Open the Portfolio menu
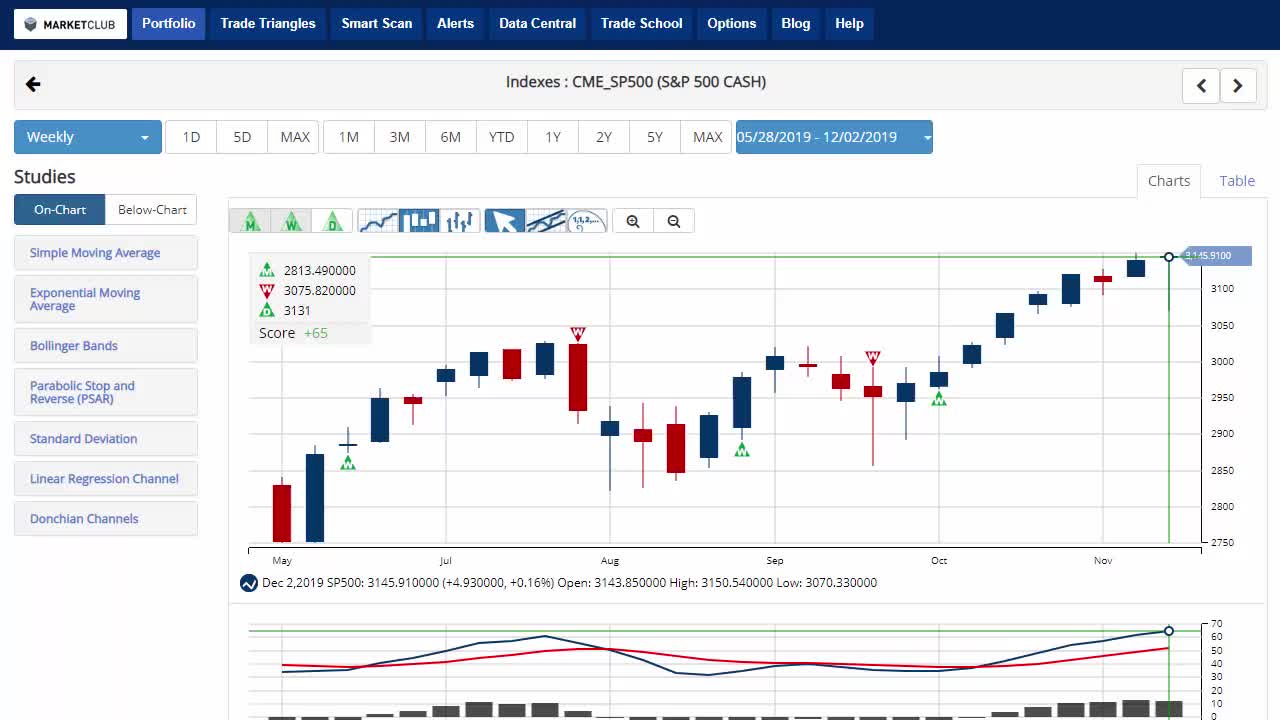The width and height of the screenshot is (1280, 720). (x=169, y=24)
